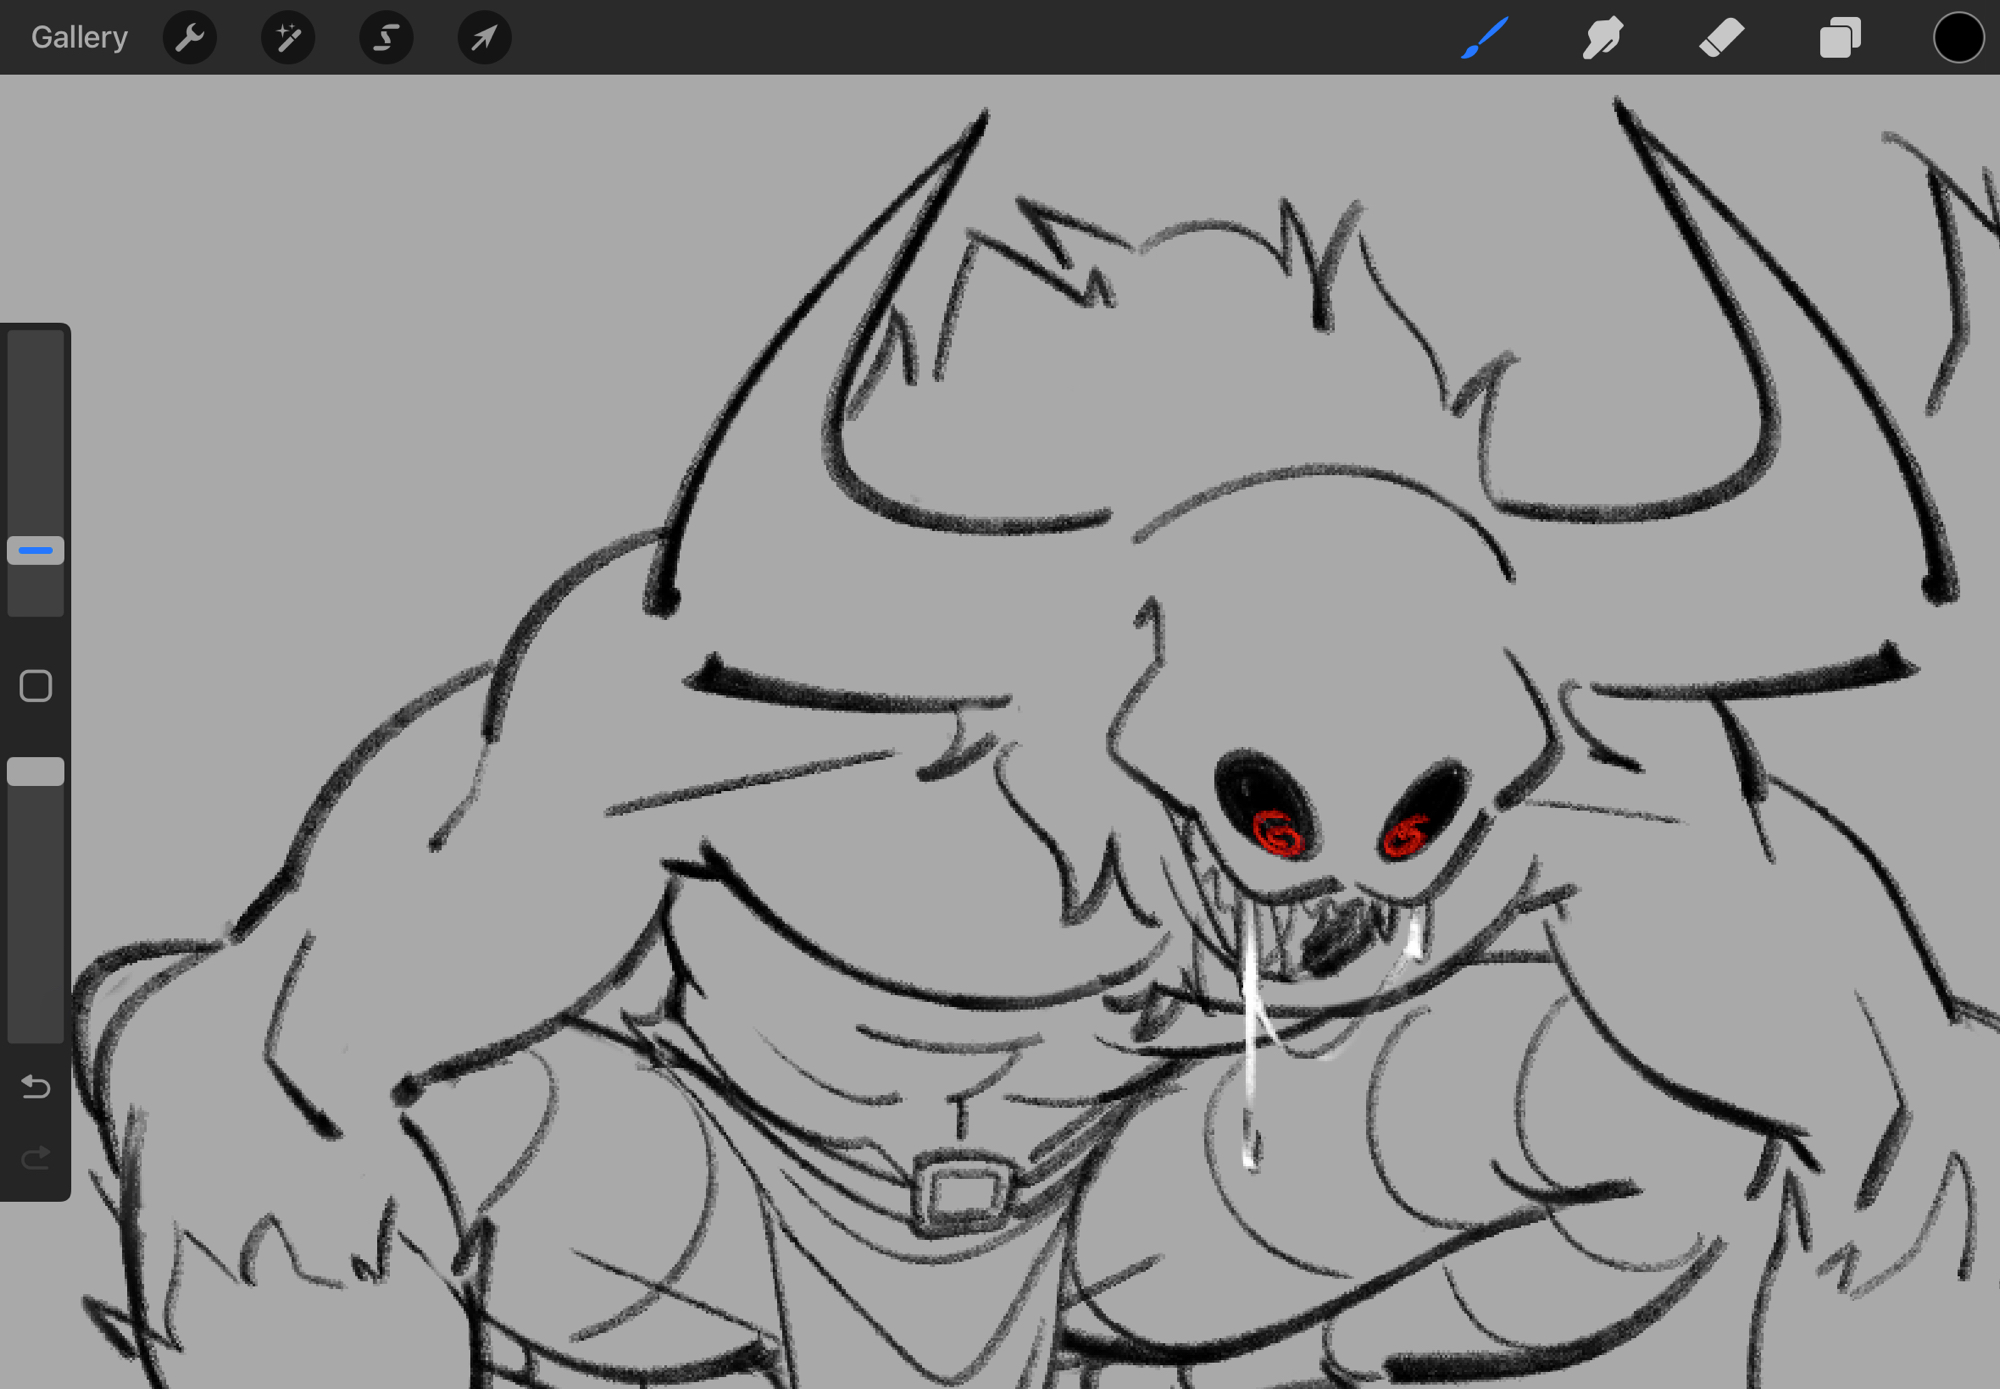The height and width of the screenshot is (1389, 2000).
Task: Open the black color swatch picker
Action: click(1957, 38)
